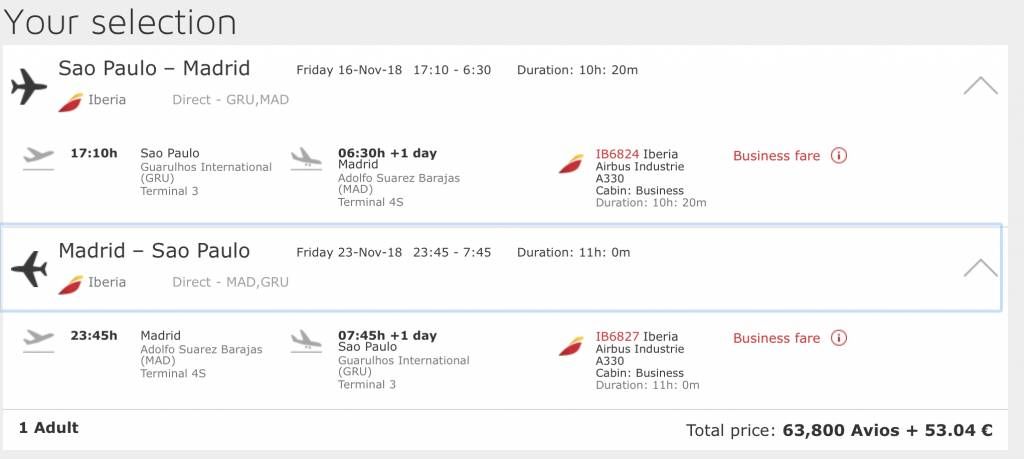Click the info icon next to outbound Business fare
Image resolution: width=1024 pixels, height=459 pixels.
[839, 155]
